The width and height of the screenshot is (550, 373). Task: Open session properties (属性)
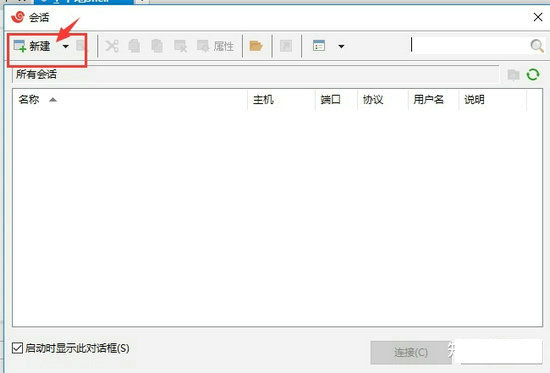[215, 46]
